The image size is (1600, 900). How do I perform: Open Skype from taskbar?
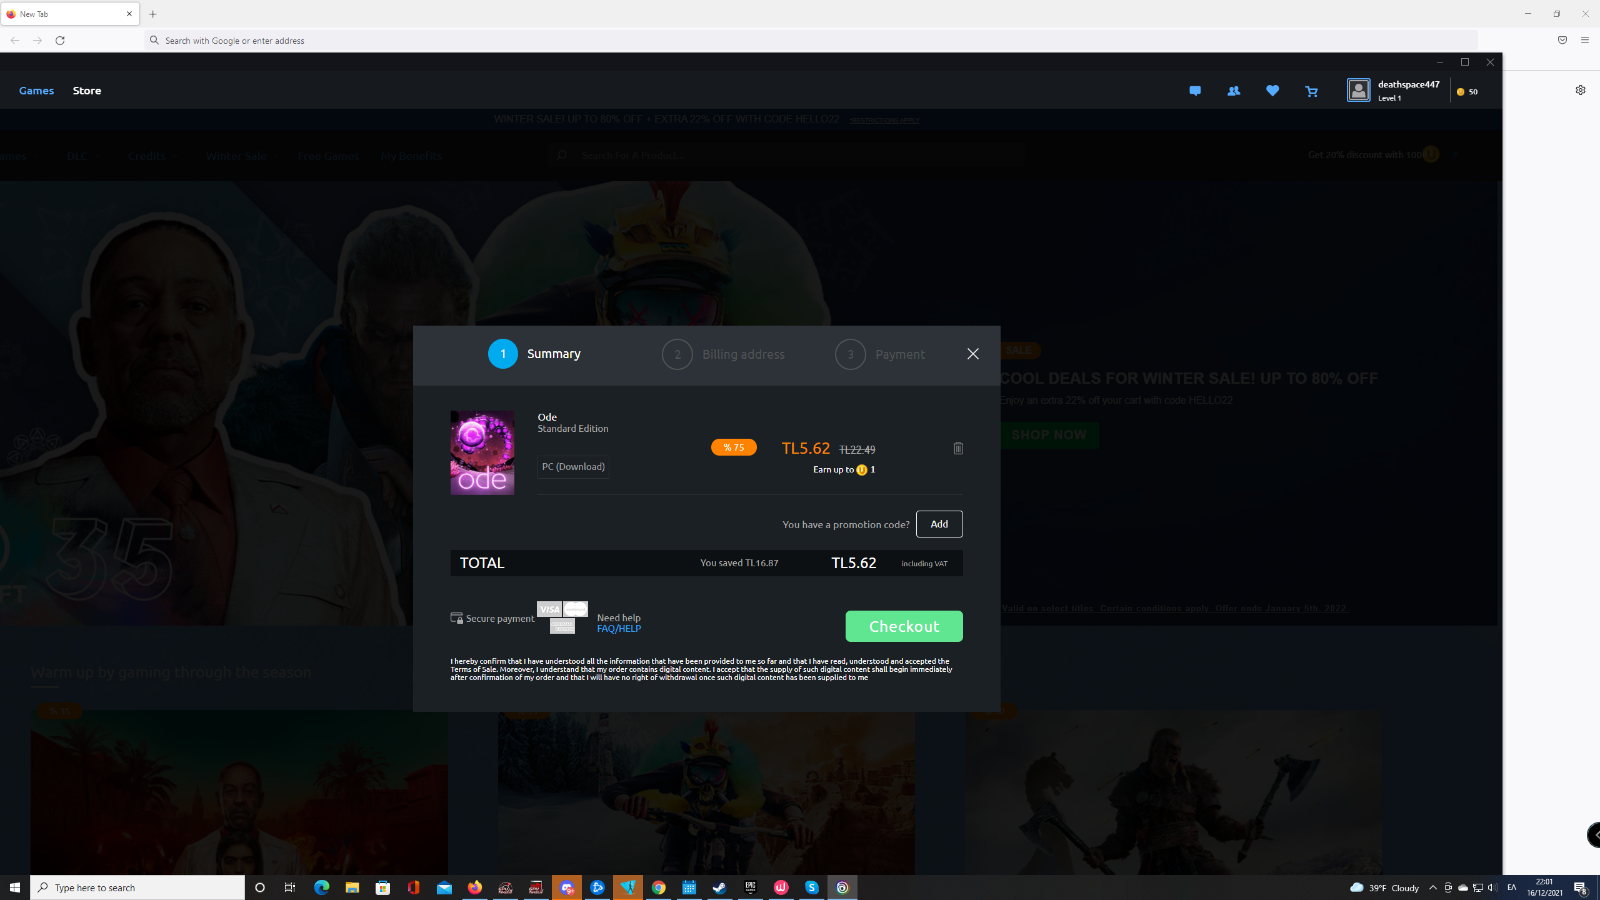pos(812,887)
